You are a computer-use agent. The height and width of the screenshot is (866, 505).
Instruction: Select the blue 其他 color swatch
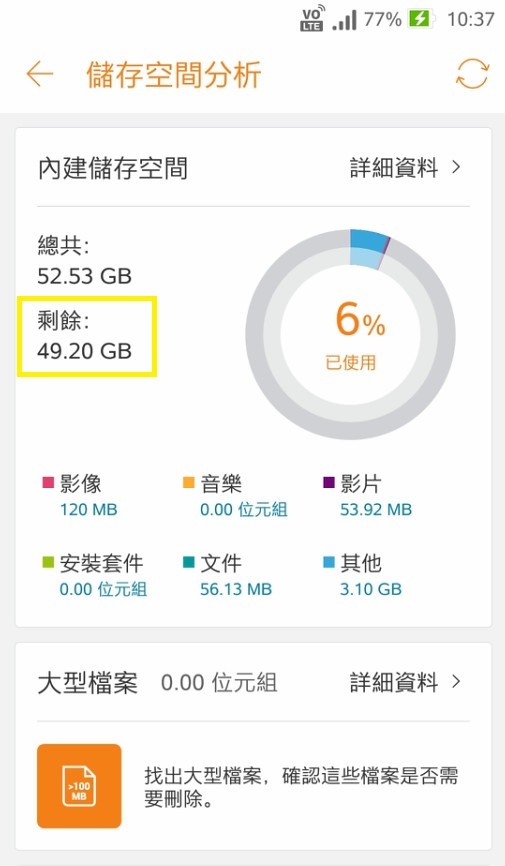329,562
